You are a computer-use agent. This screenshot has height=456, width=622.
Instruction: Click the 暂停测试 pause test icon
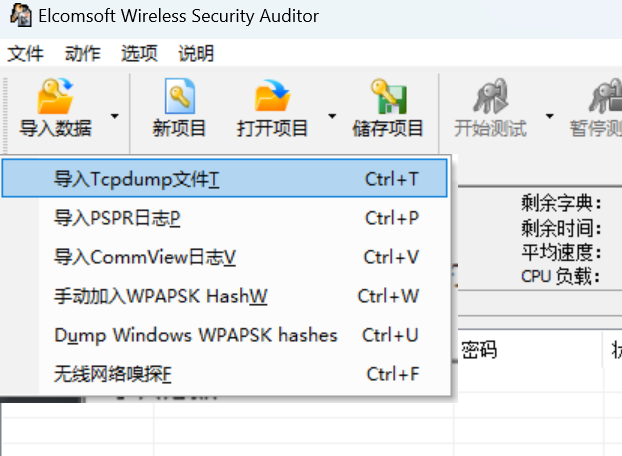tap(605, 96)
